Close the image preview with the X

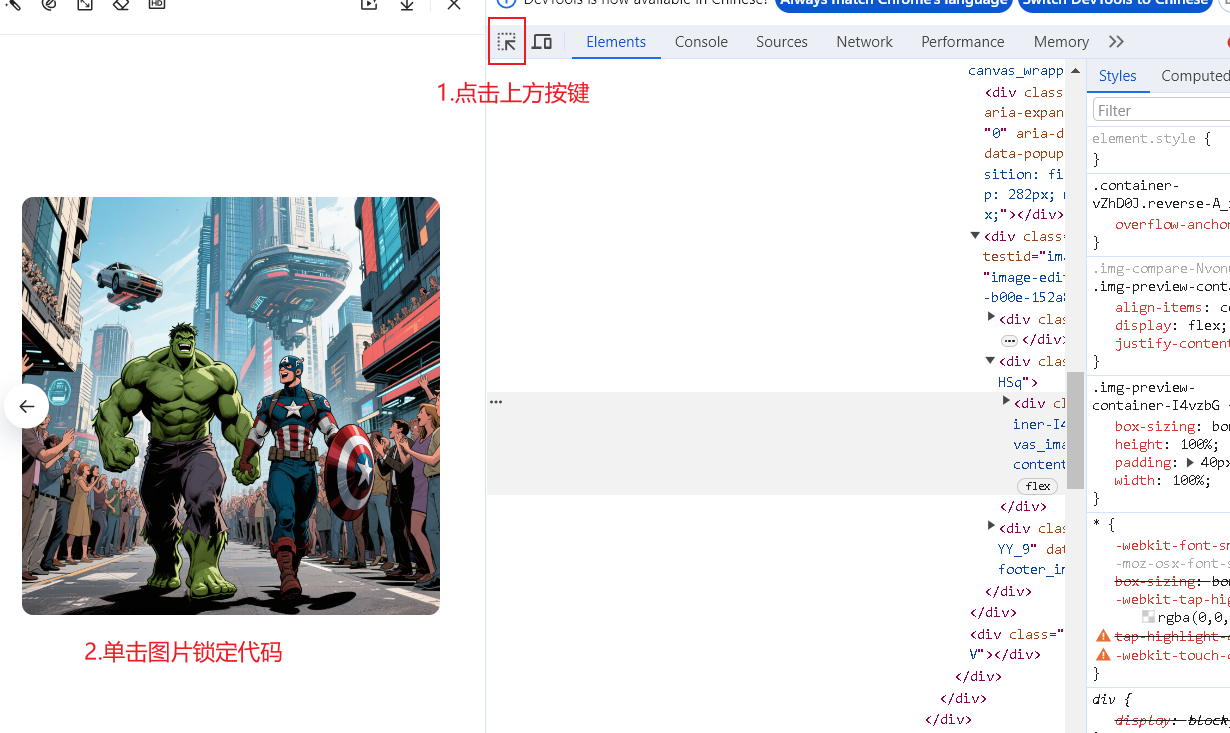click(454, 4)
